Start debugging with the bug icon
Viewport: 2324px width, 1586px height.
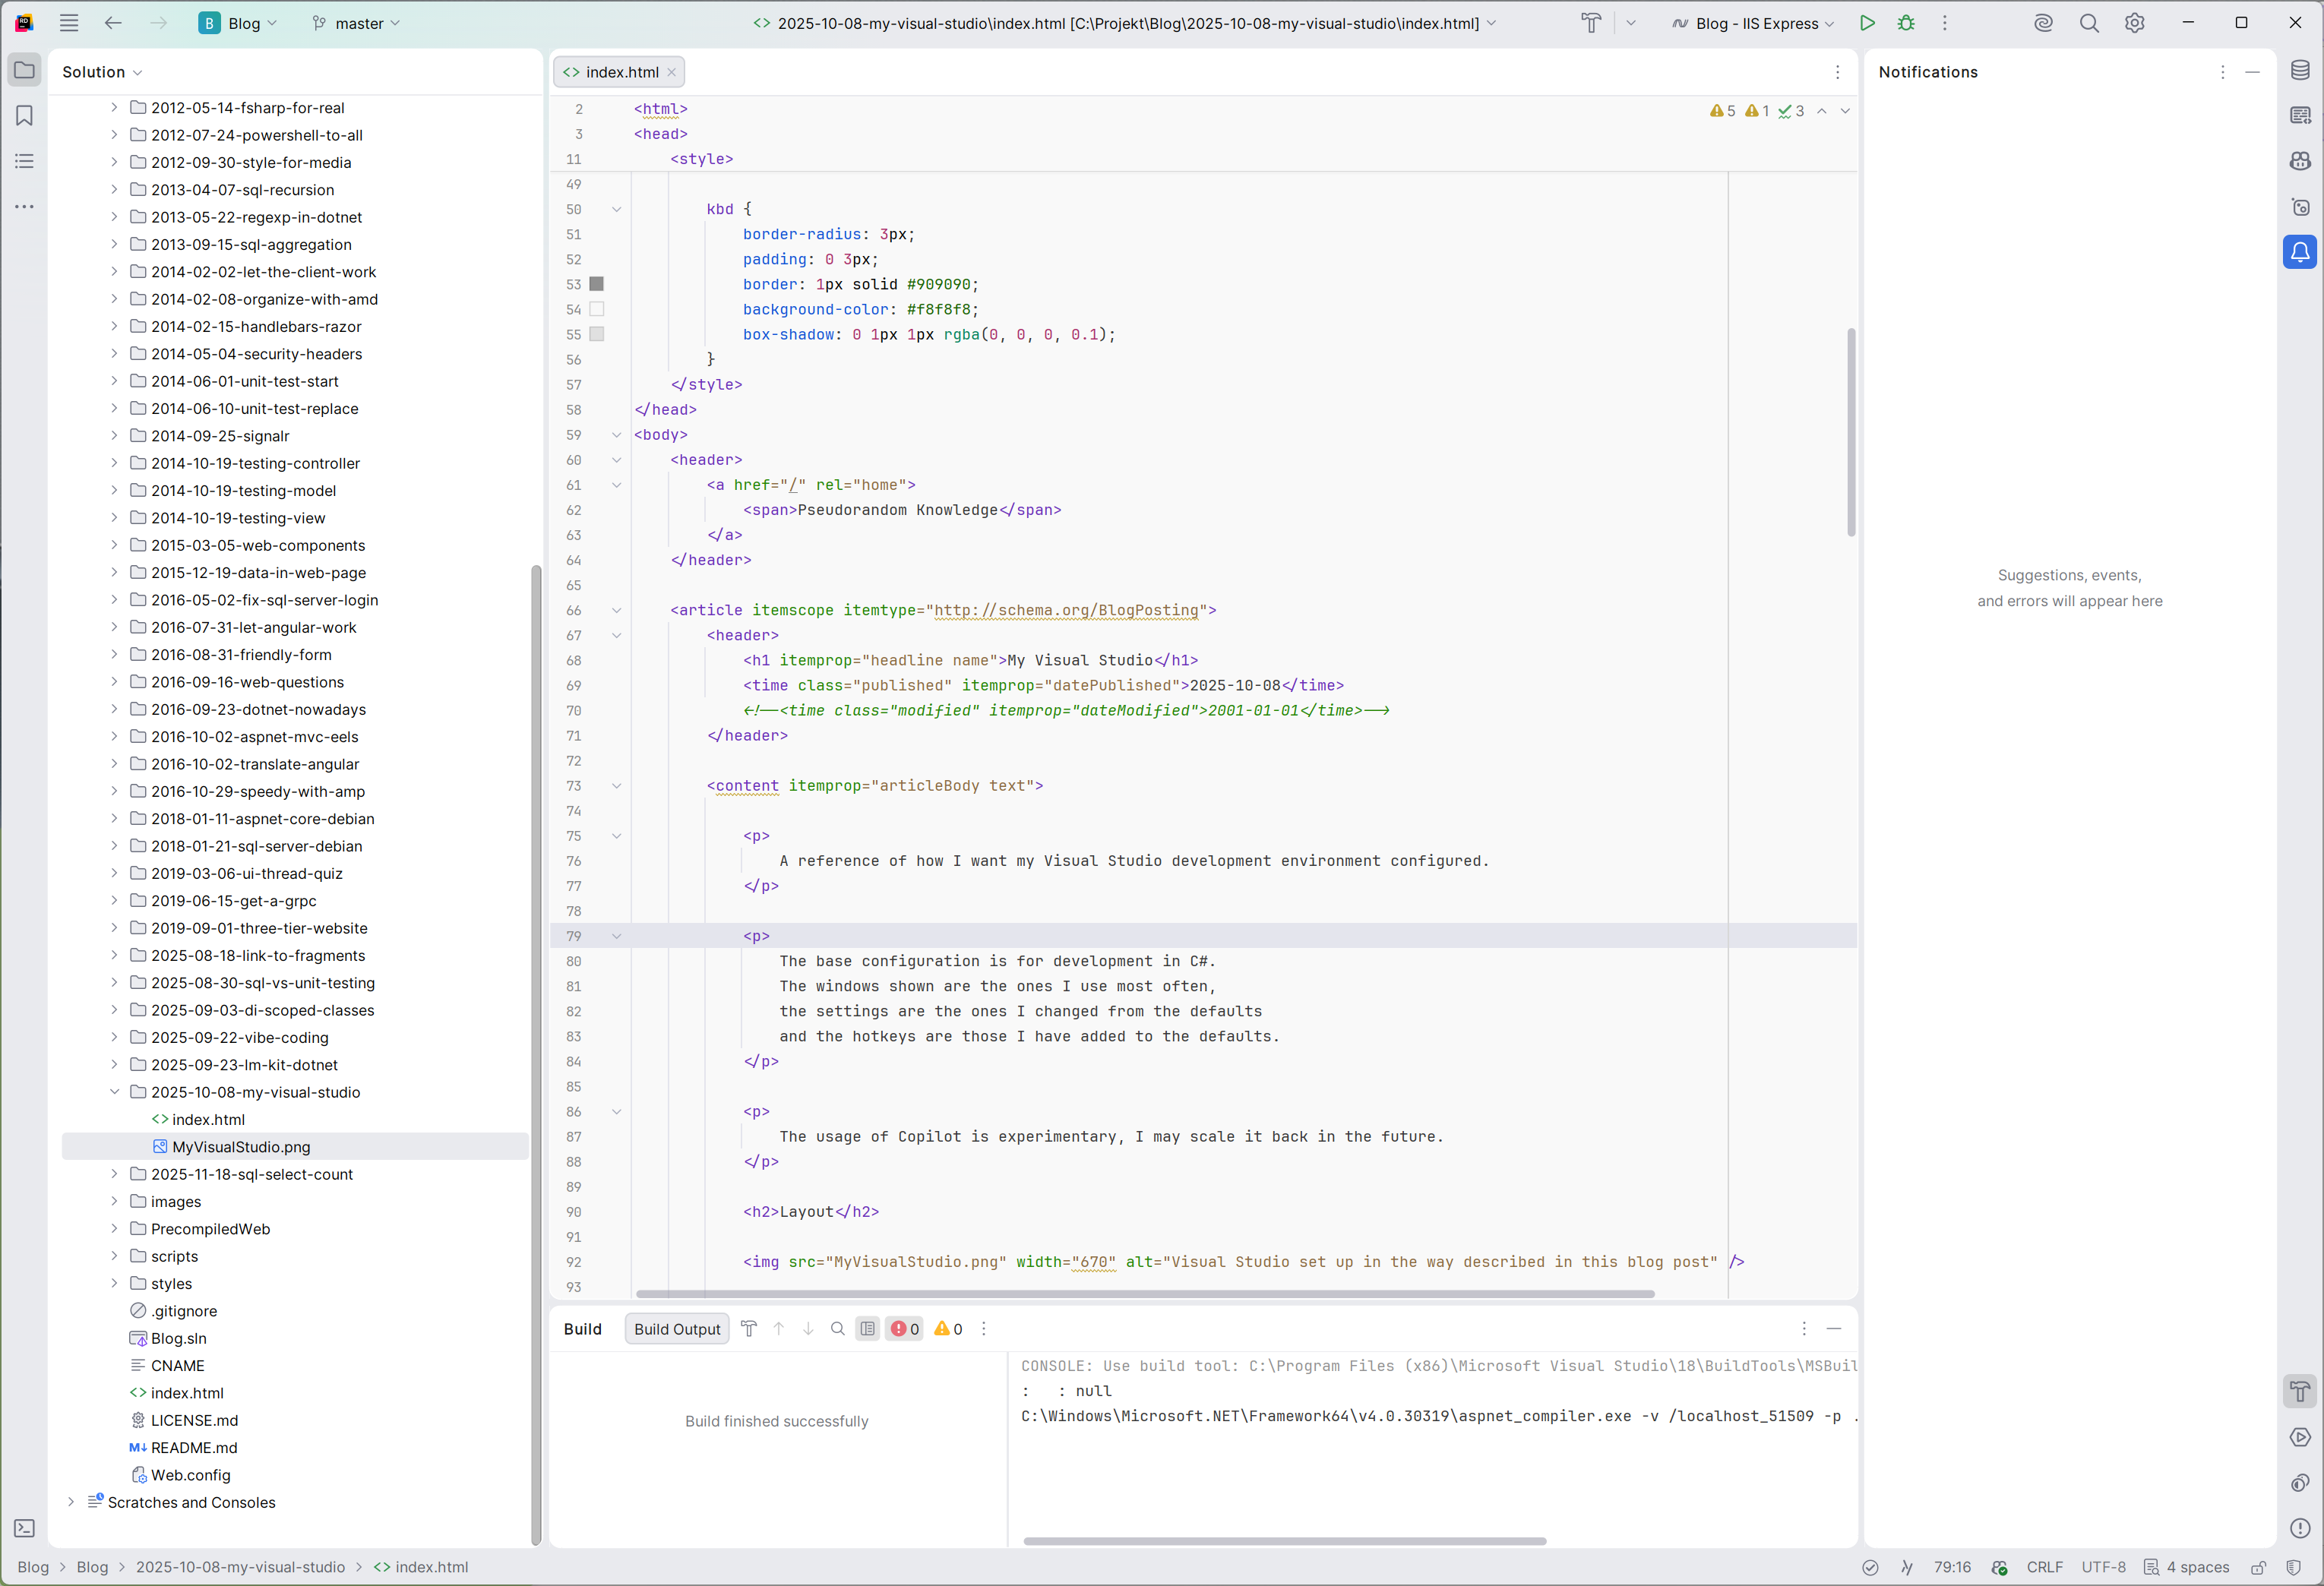pos(1906,22)
